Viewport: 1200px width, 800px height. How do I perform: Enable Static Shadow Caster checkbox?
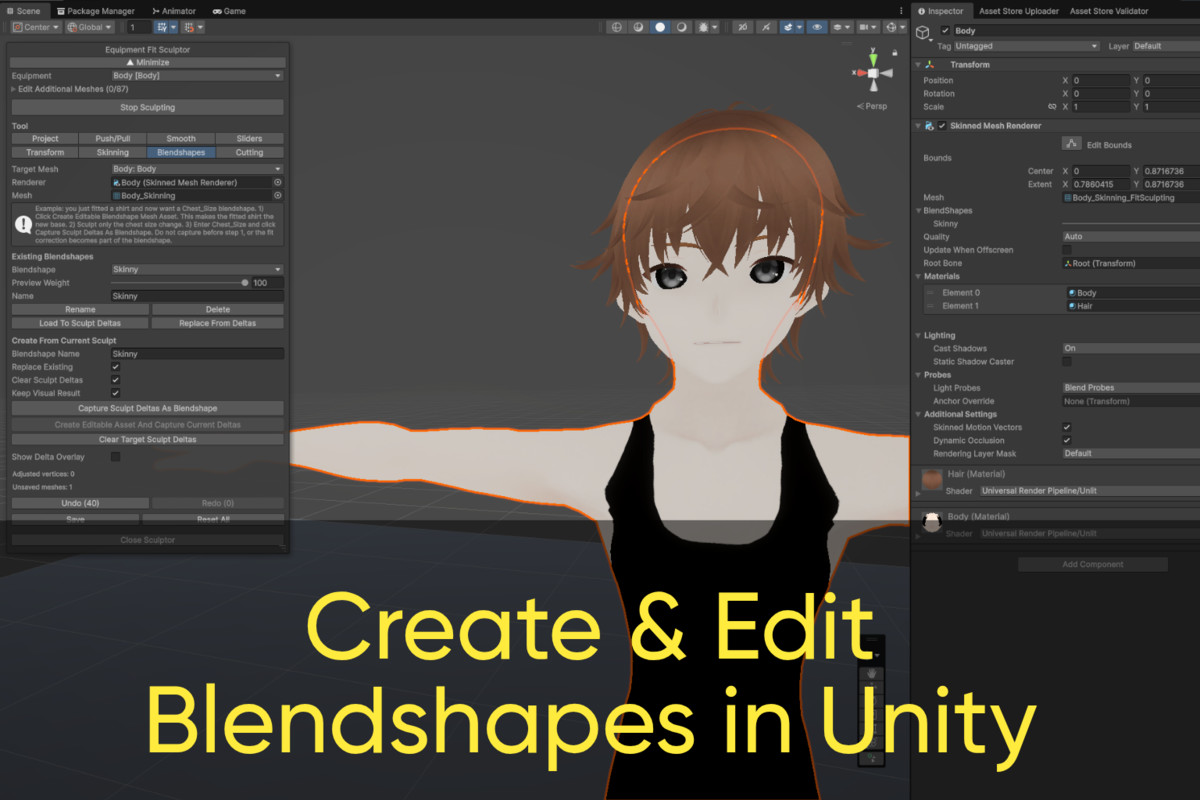[1067, 361]
